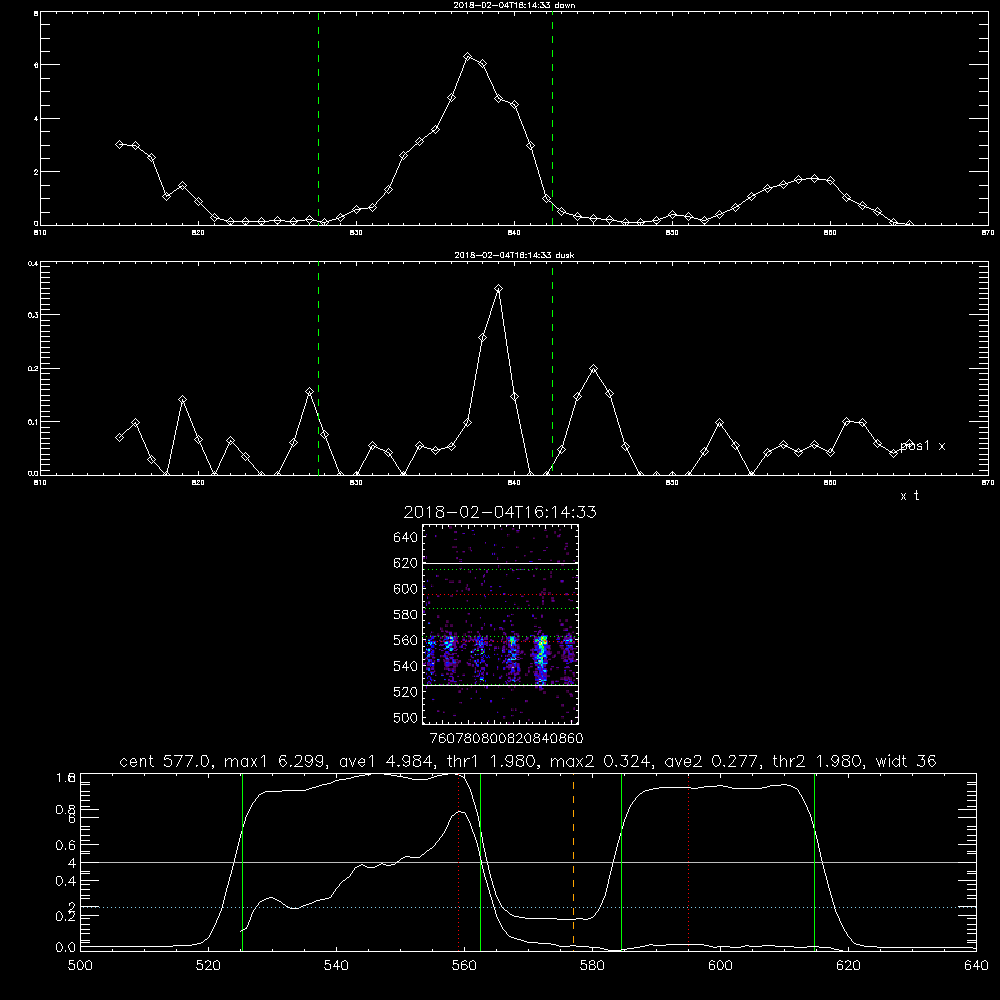Select the highest diamond marker in dusk plot
Screen dimensions: 1000x1000
[498, 289]
